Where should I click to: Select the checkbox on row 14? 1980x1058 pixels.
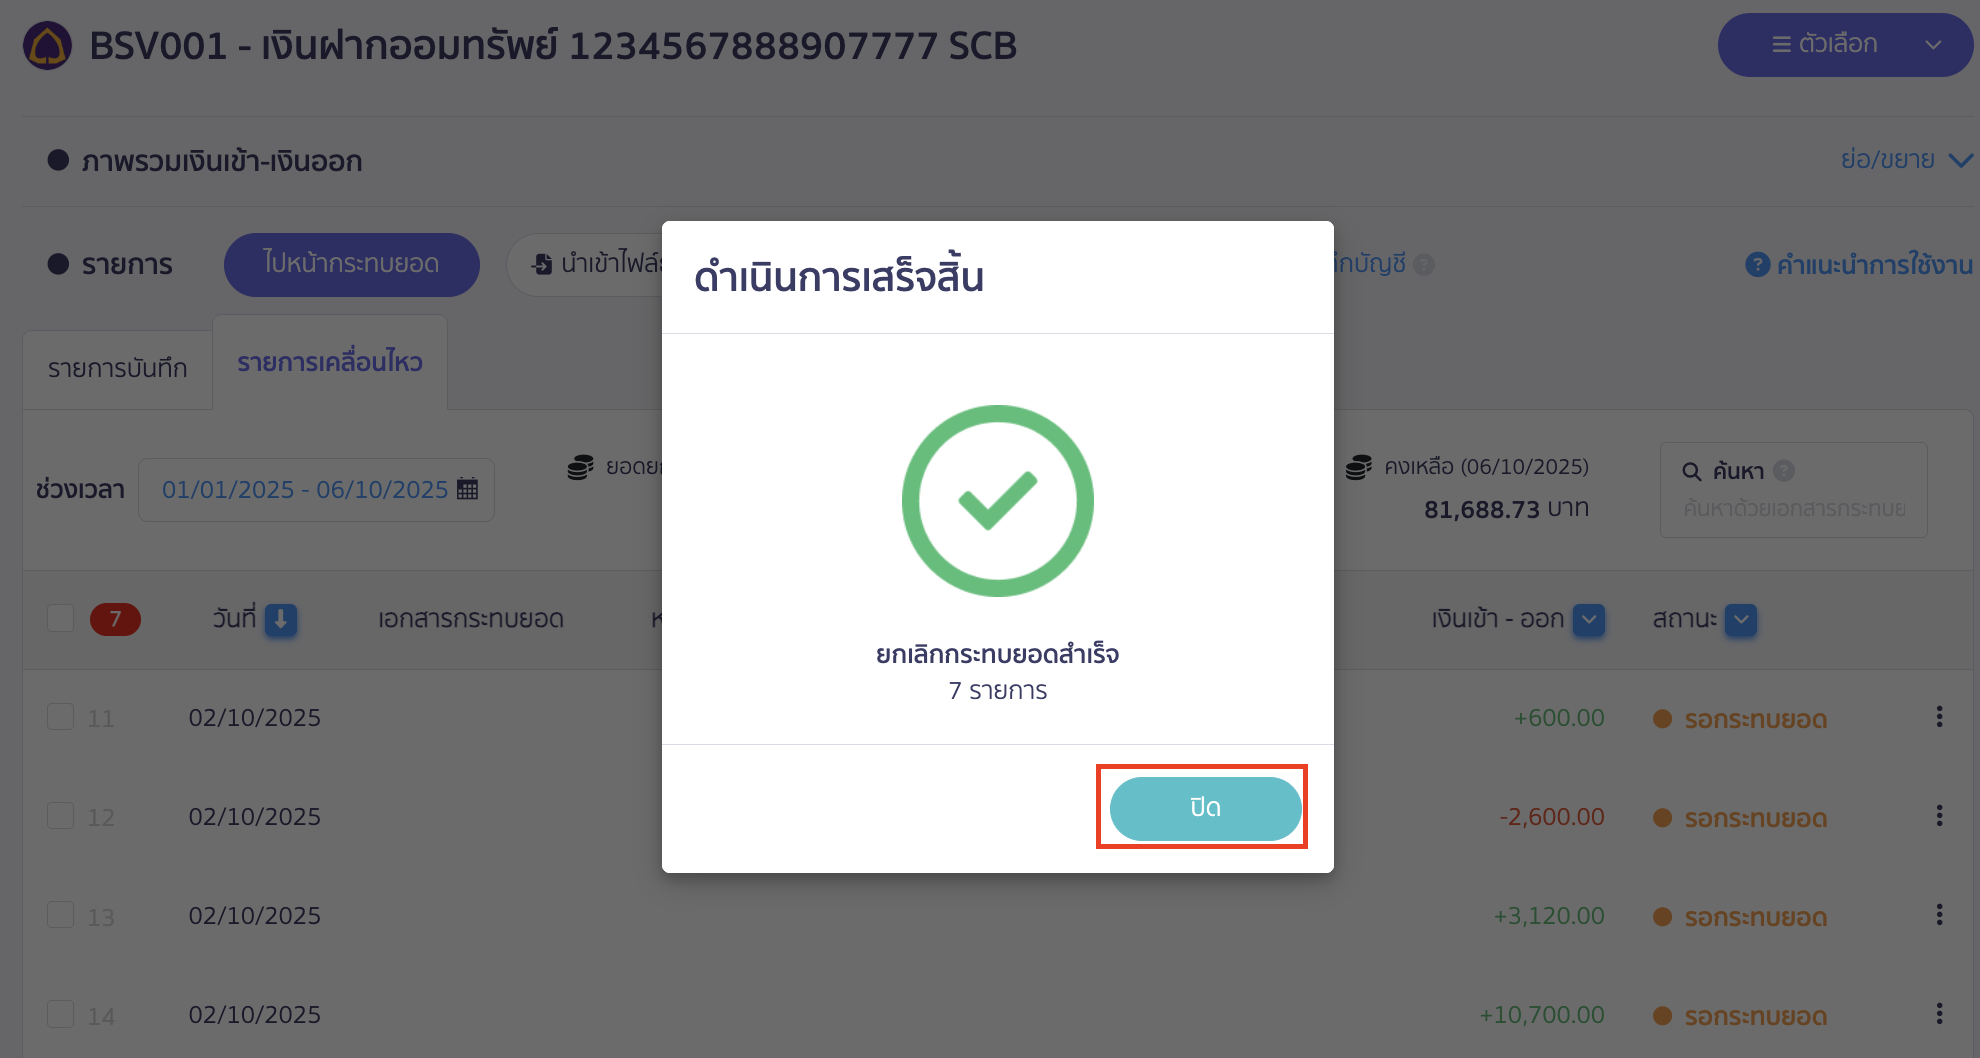pos(61,1014)
